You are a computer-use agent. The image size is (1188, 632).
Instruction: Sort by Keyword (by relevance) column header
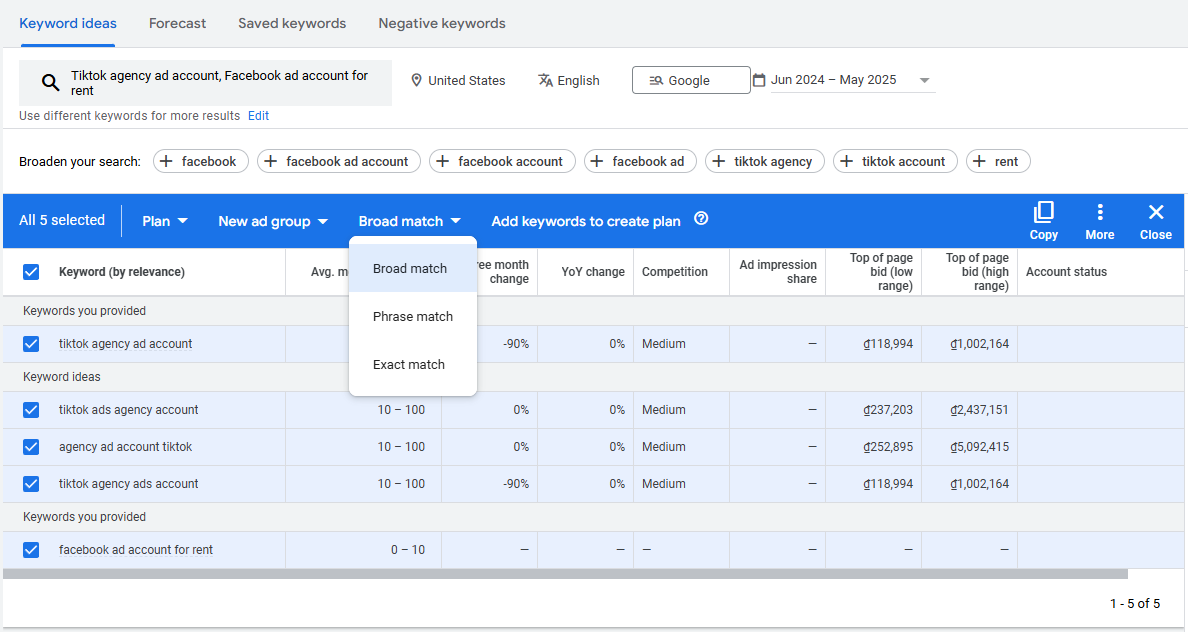tap(122, 272)
